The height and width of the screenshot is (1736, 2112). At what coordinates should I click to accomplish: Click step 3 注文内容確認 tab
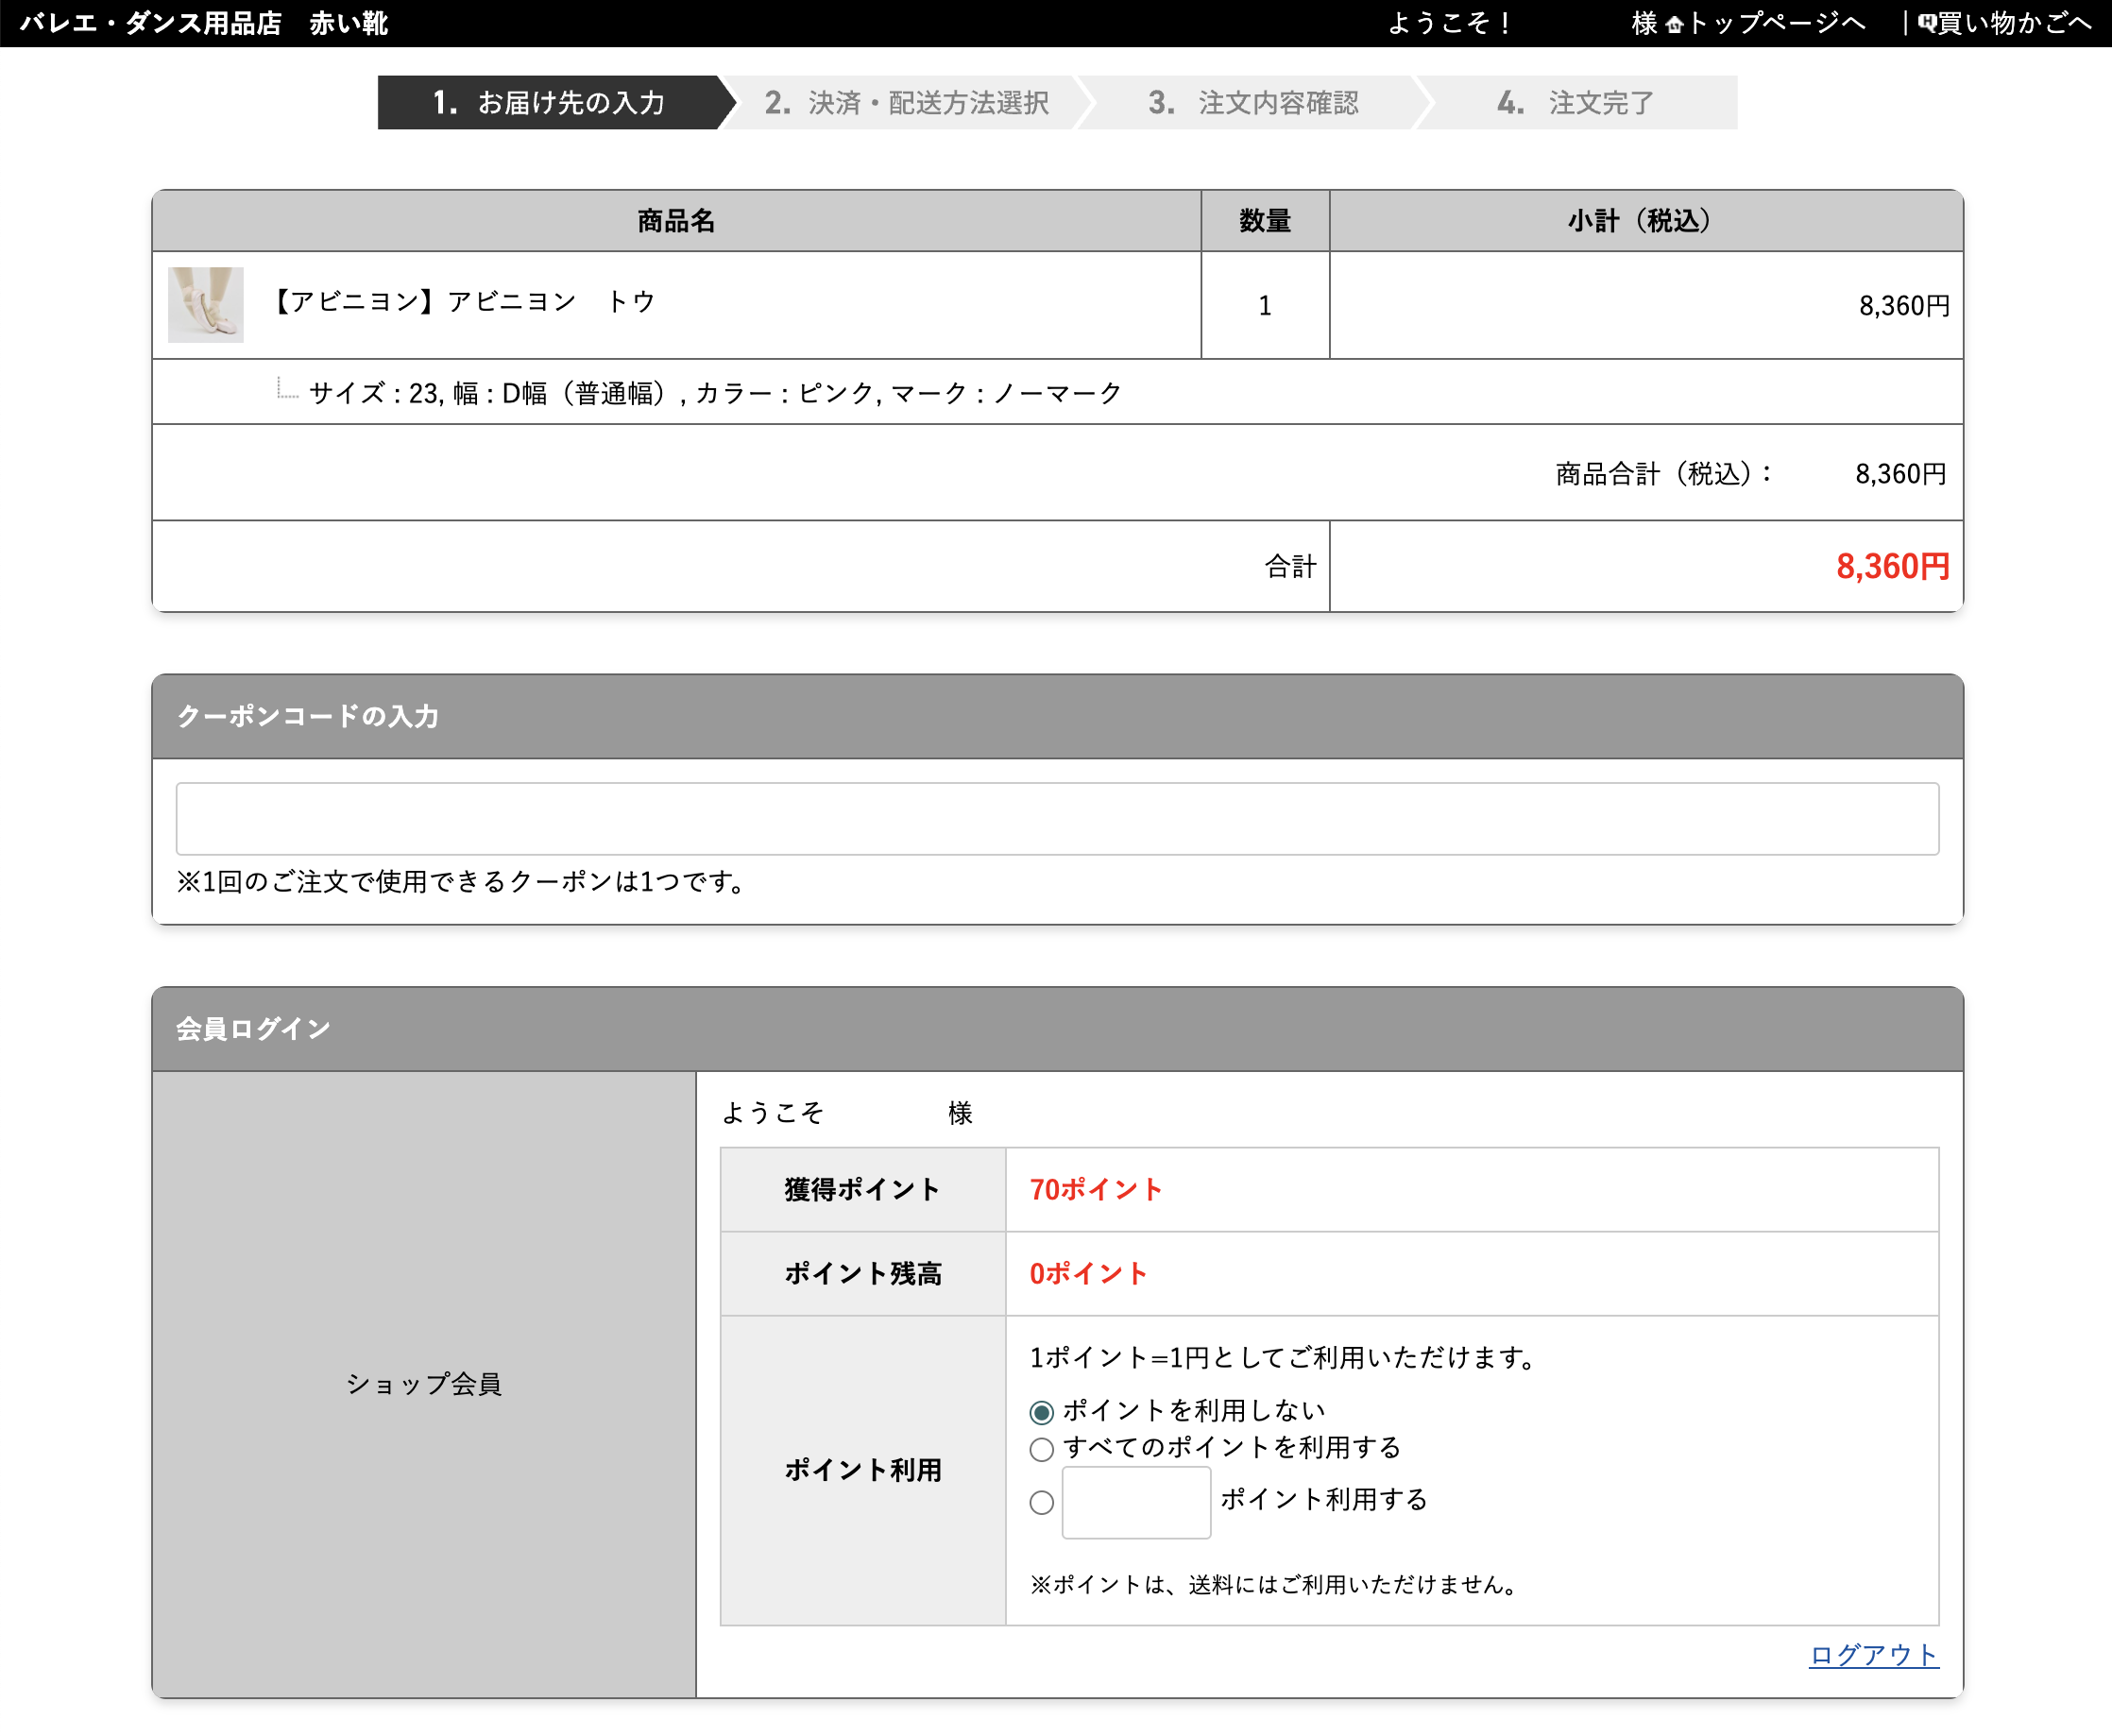click(1253, 103)
